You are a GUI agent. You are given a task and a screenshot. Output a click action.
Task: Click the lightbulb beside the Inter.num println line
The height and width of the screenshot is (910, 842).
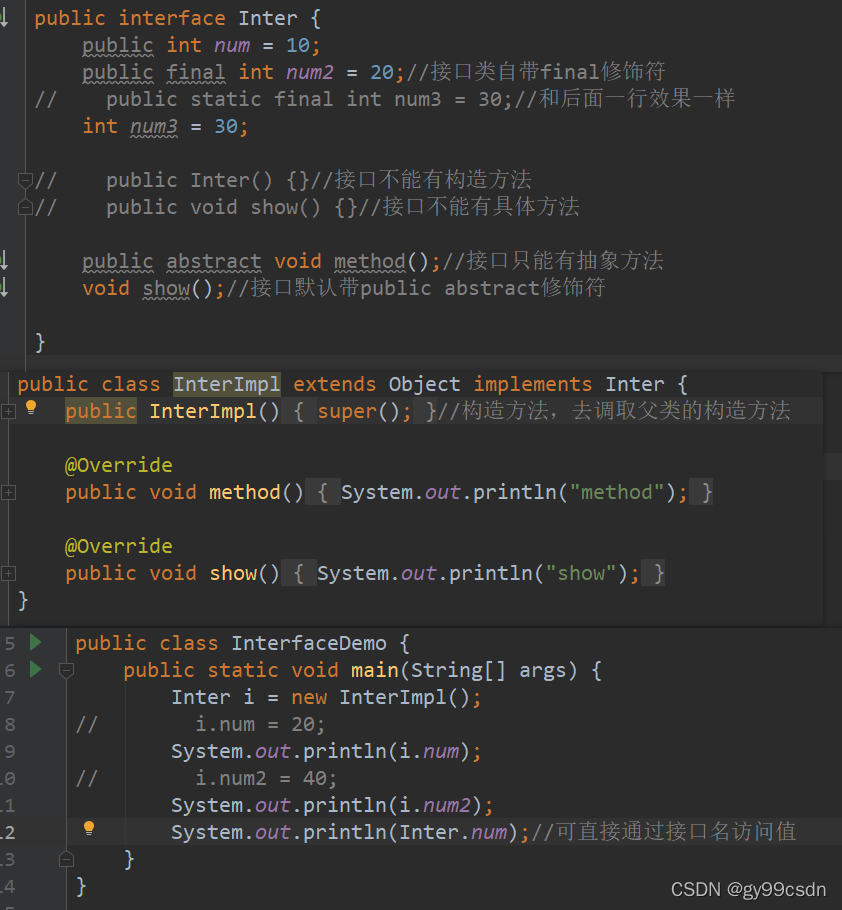point(89,828)
